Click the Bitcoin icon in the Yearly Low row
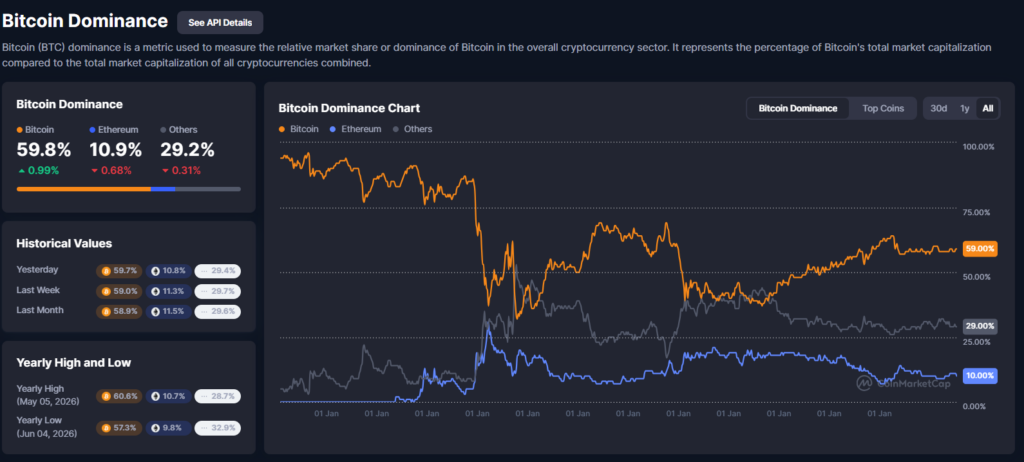Screen dimensions: 1024x462 [106, 428]
